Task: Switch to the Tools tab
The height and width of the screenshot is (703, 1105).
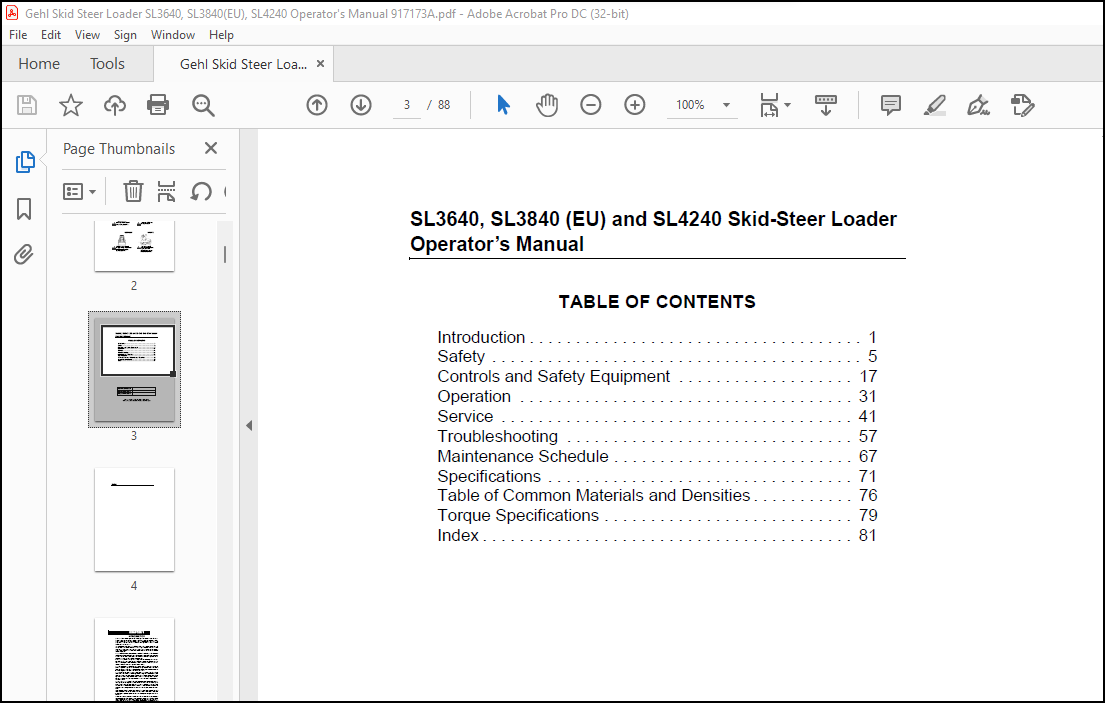Action: (x=107, y=63)
